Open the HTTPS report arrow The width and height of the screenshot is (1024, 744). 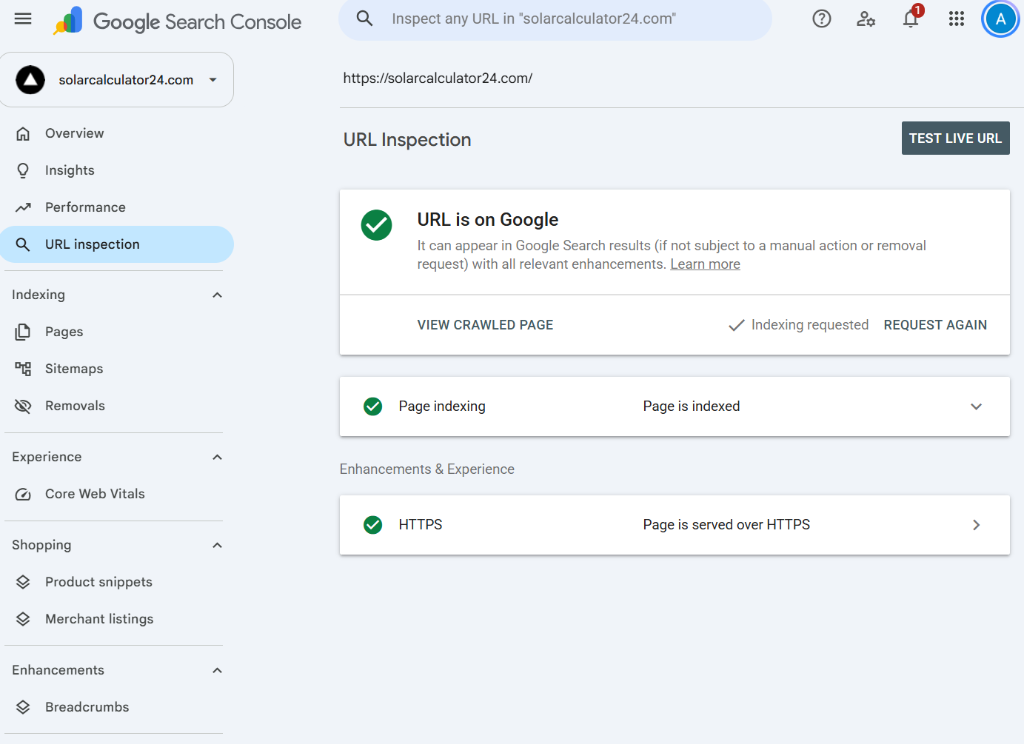976,525
